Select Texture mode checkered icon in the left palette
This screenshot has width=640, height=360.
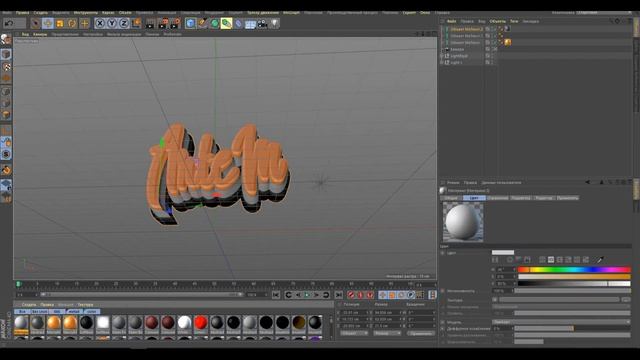6,66
